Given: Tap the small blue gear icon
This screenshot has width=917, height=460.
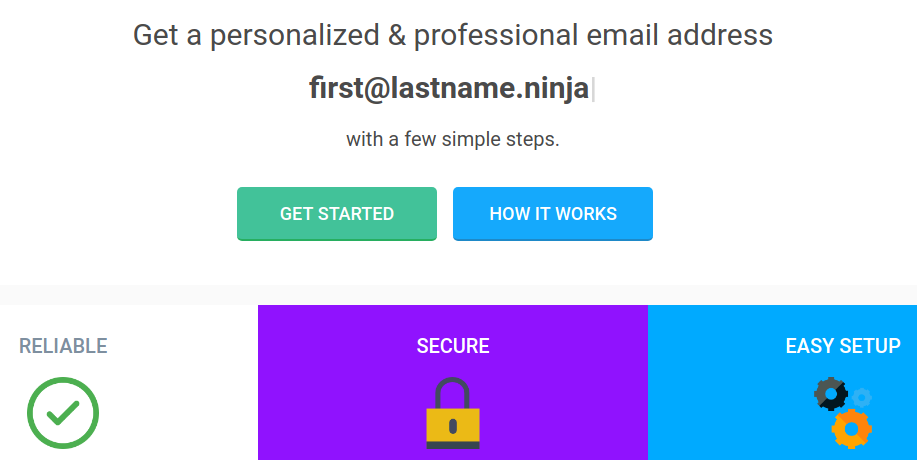Looking at the screenshot, I should click(861, 397).
